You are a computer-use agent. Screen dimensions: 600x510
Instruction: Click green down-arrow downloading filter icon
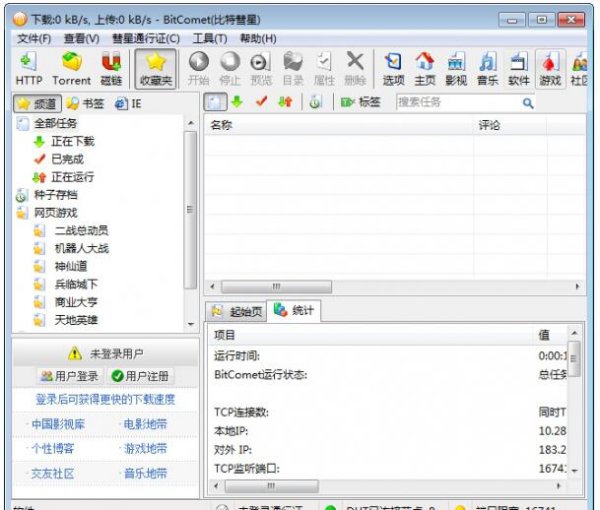pos(238,102)
